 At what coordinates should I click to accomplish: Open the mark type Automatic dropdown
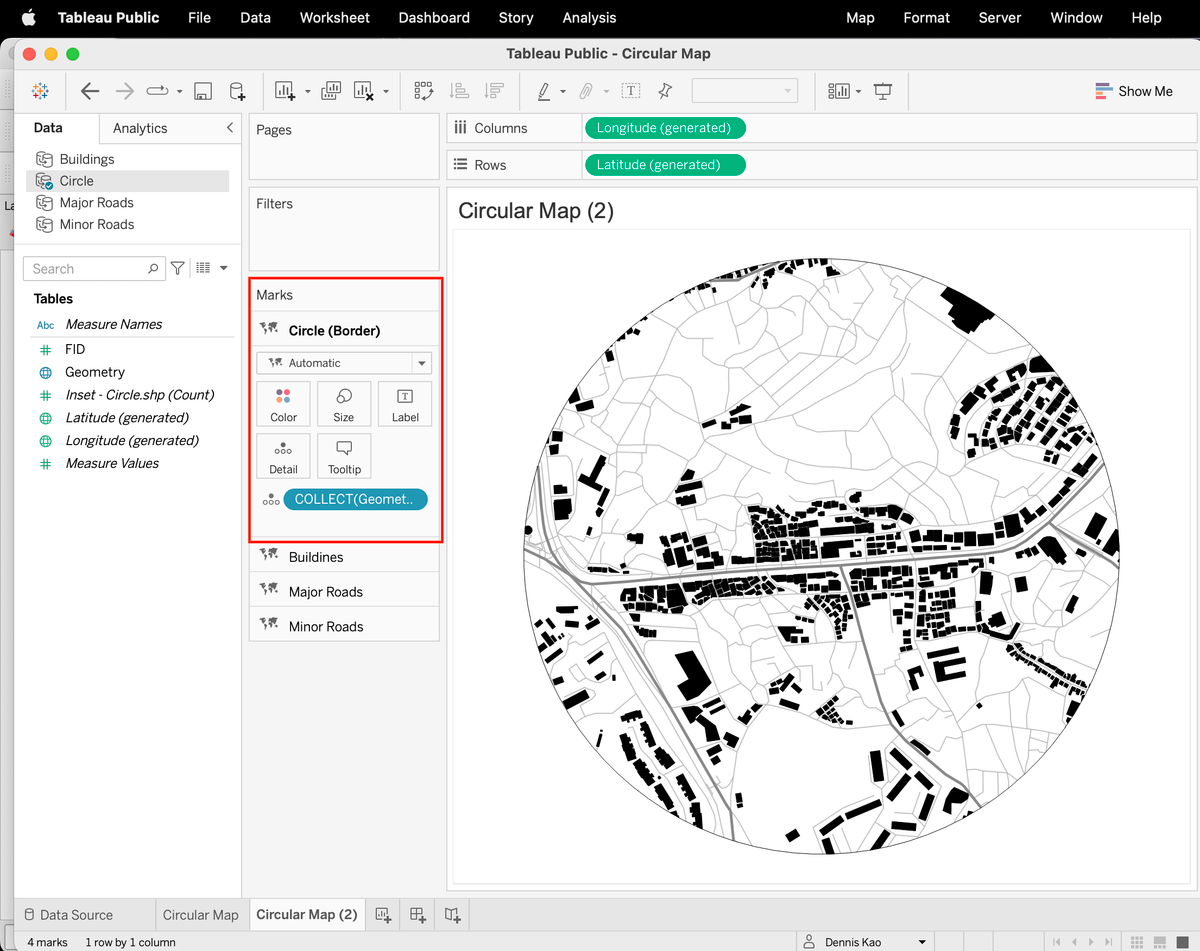344,363
